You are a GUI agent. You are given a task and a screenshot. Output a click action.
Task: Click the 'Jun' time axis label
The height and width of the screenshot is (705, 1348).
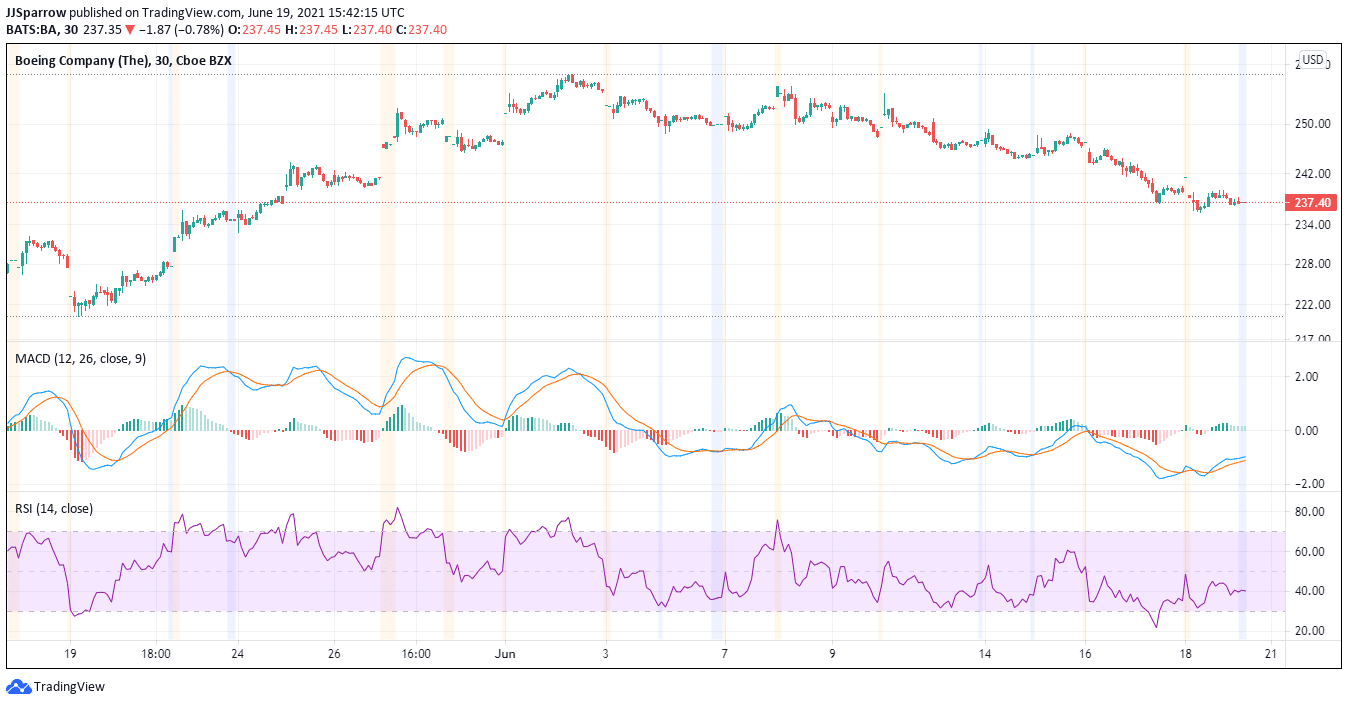505,654
